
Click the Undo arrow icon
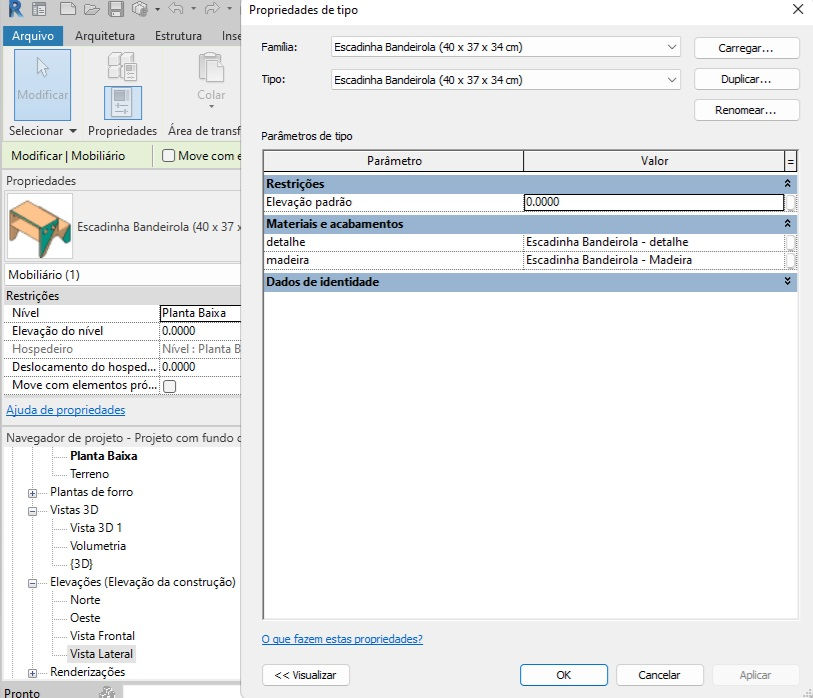tap(176, 9)
